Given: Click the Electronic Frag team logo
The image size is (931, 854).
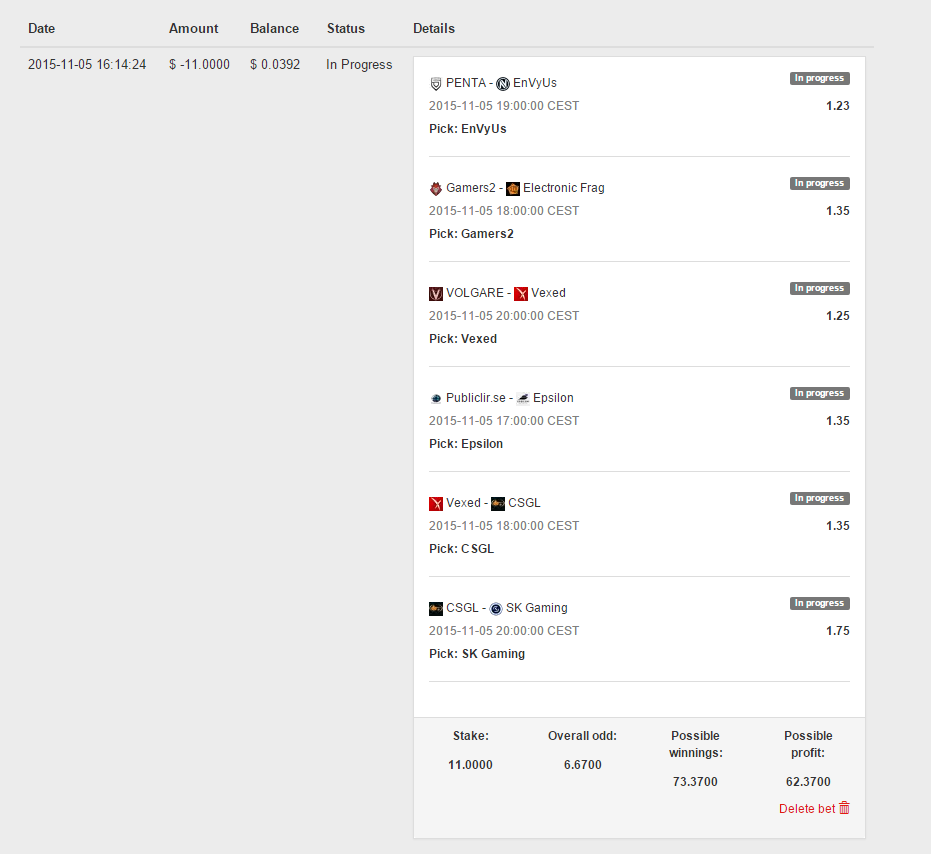Looking at the screenshot, I should click(x=513, y=189).
